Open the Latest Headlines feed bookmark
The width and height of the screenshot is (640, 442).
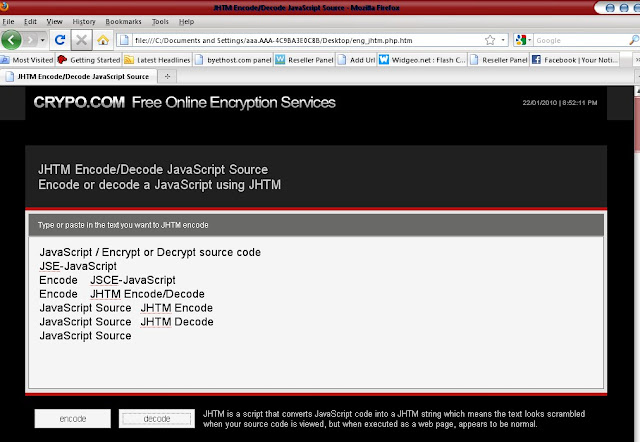click(158, 60)
